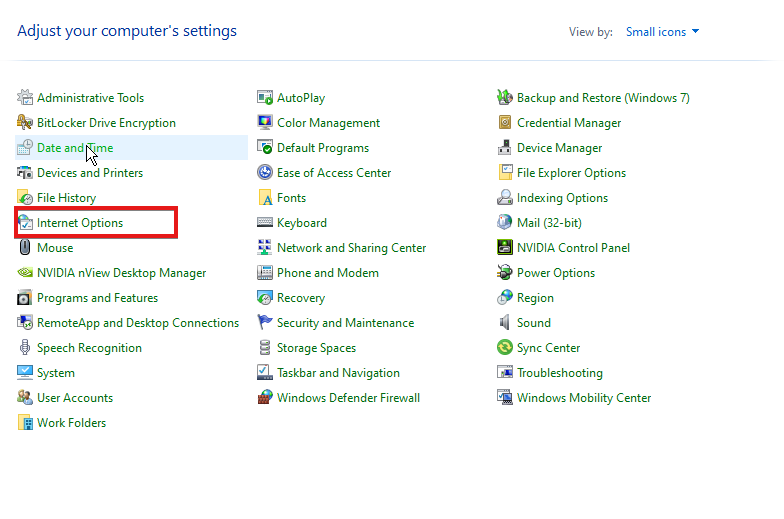Click the Speech Recognition microphone icon
The height and width of the screenshot is (519, 784).
24,348
